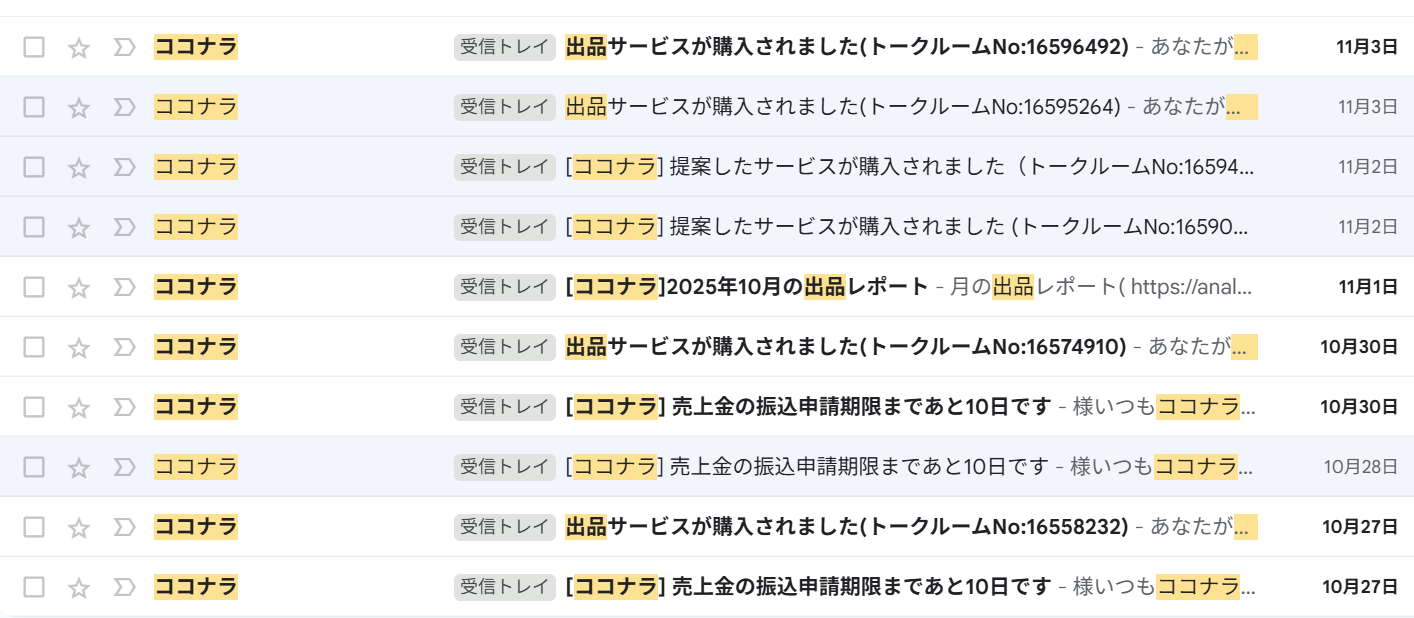Star the email with talk room No:16574910
The height and width of the screenshot is (618, 1414).
(x=79, y=347)
